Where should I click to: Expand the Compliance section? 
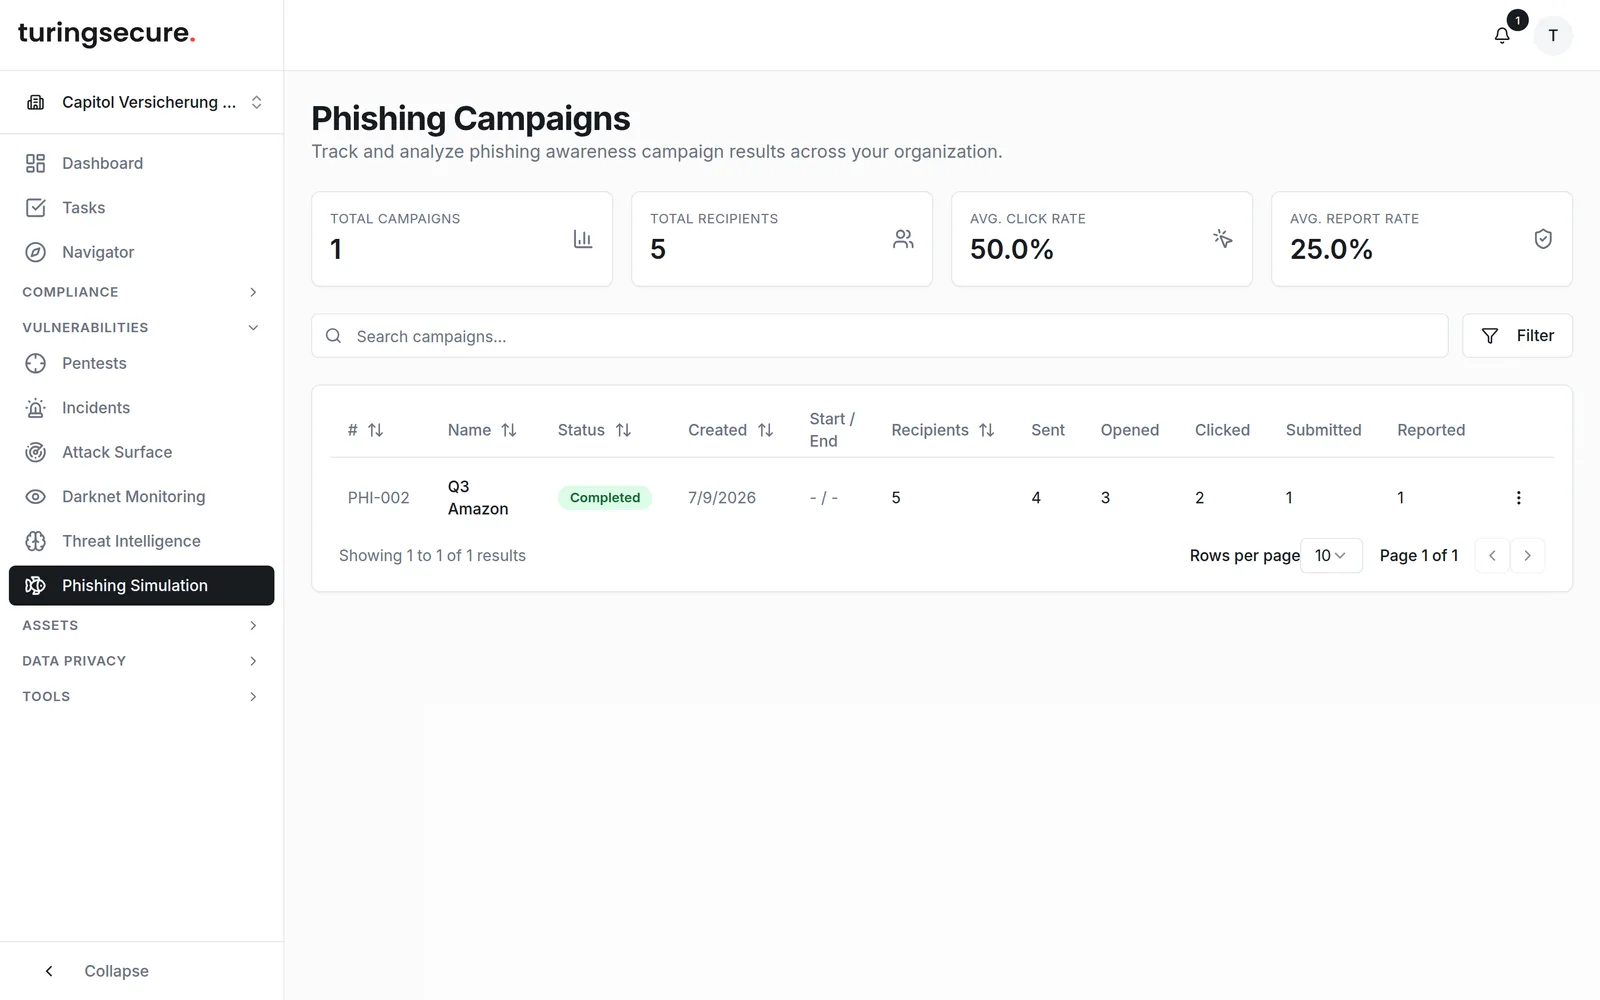(x=142, y=292)
